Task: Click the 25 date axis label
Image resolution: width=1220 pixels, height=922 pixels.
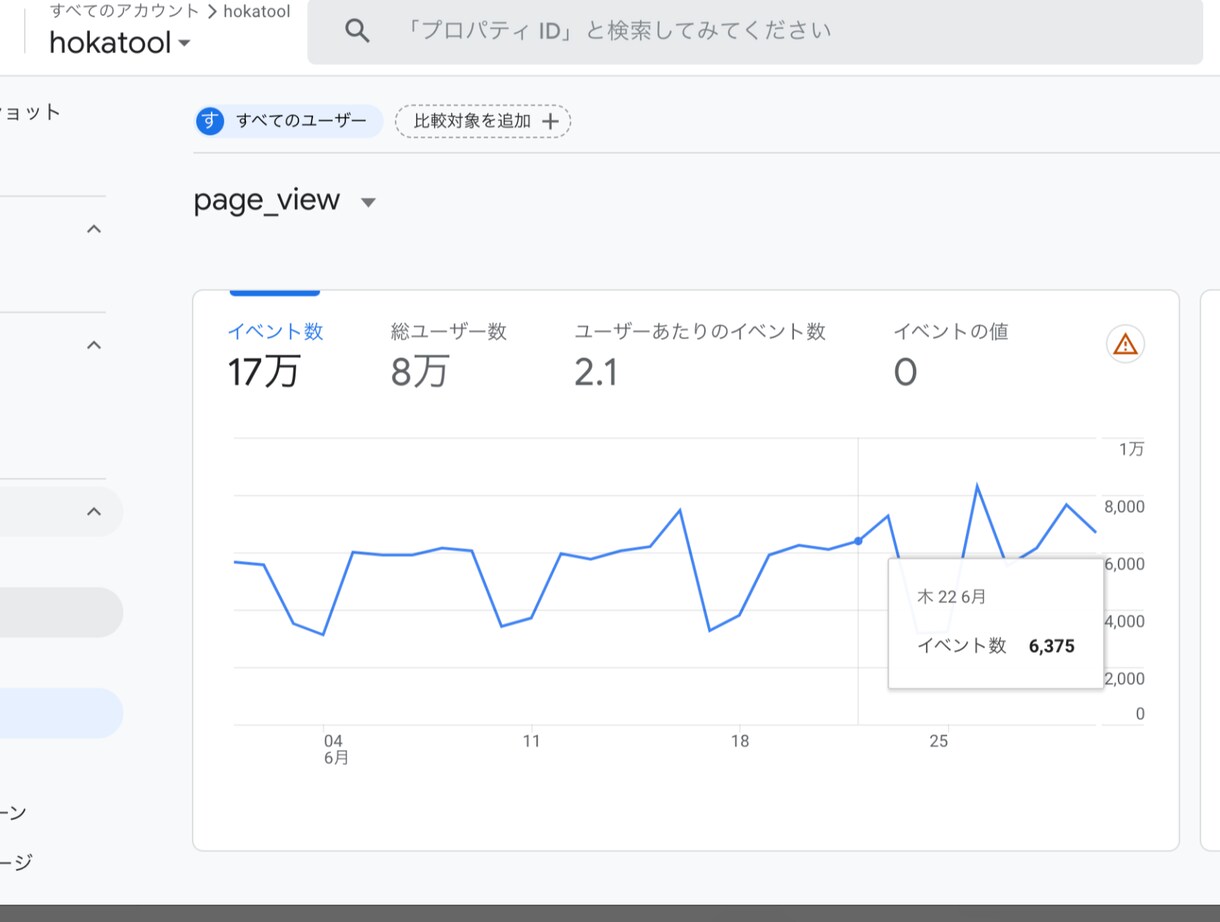Action: (x=938, y=741)
